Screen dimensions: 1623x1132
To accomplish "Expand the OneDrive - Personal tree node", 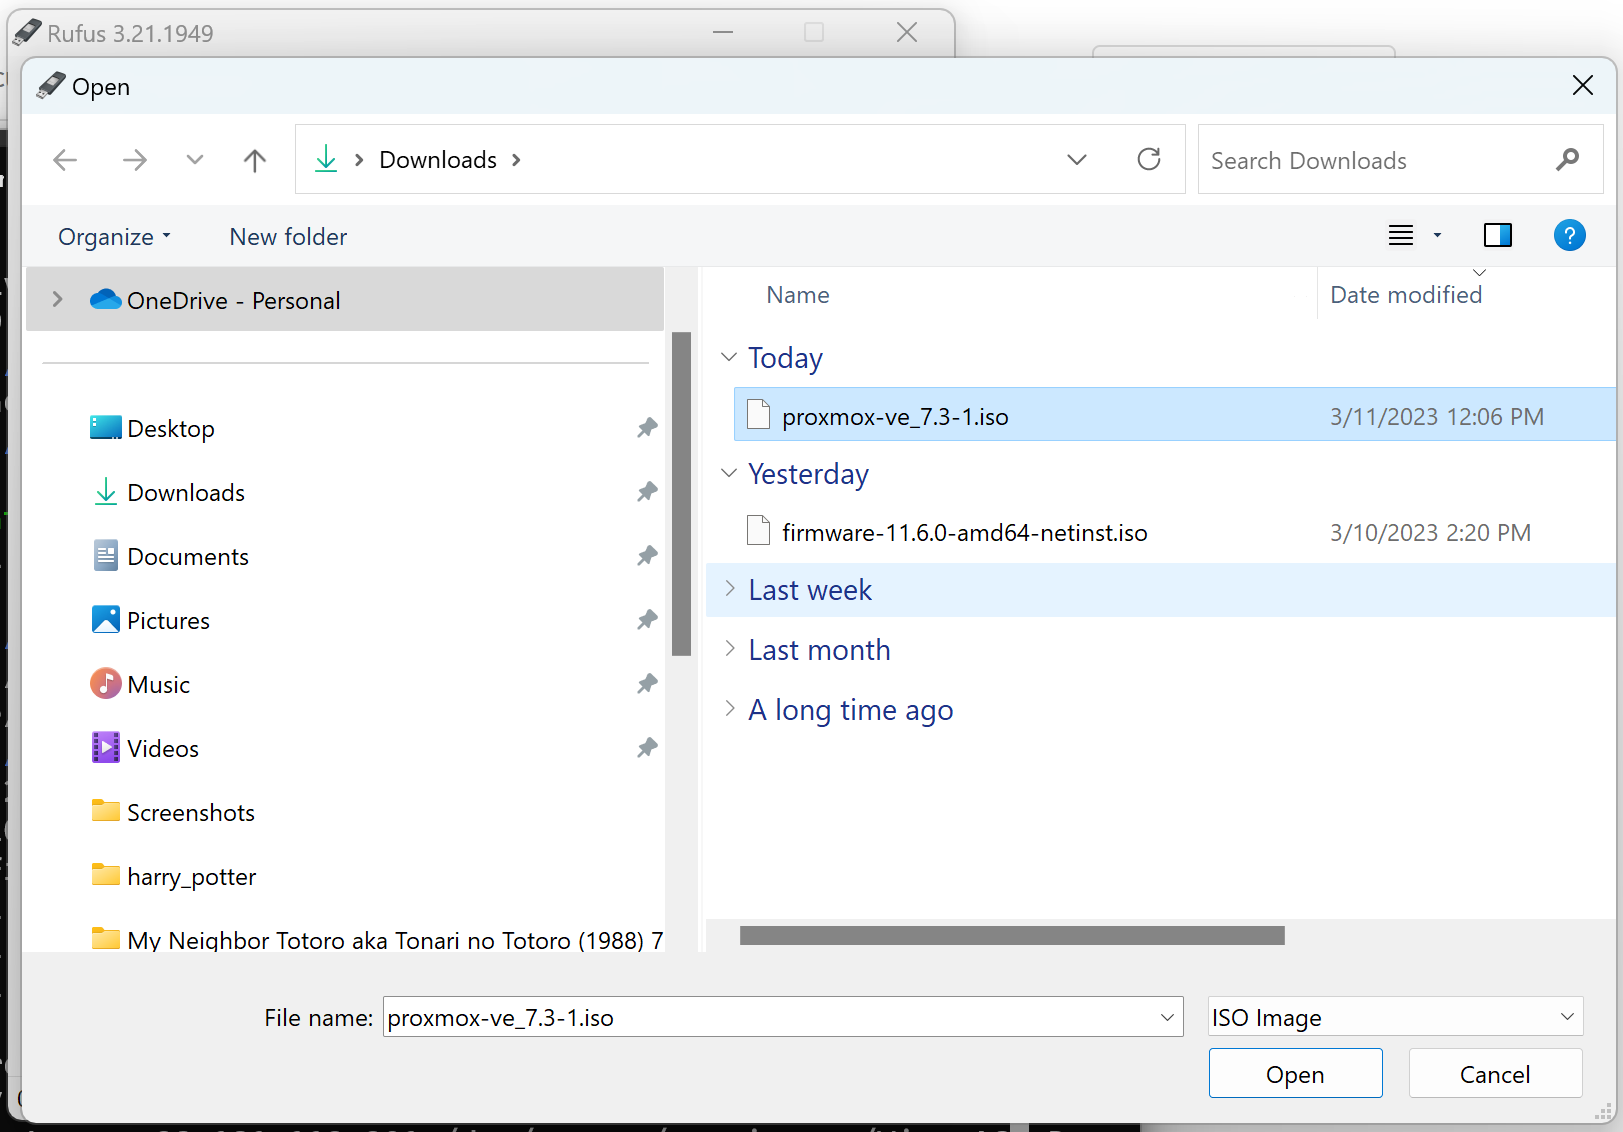I will 58,300.
